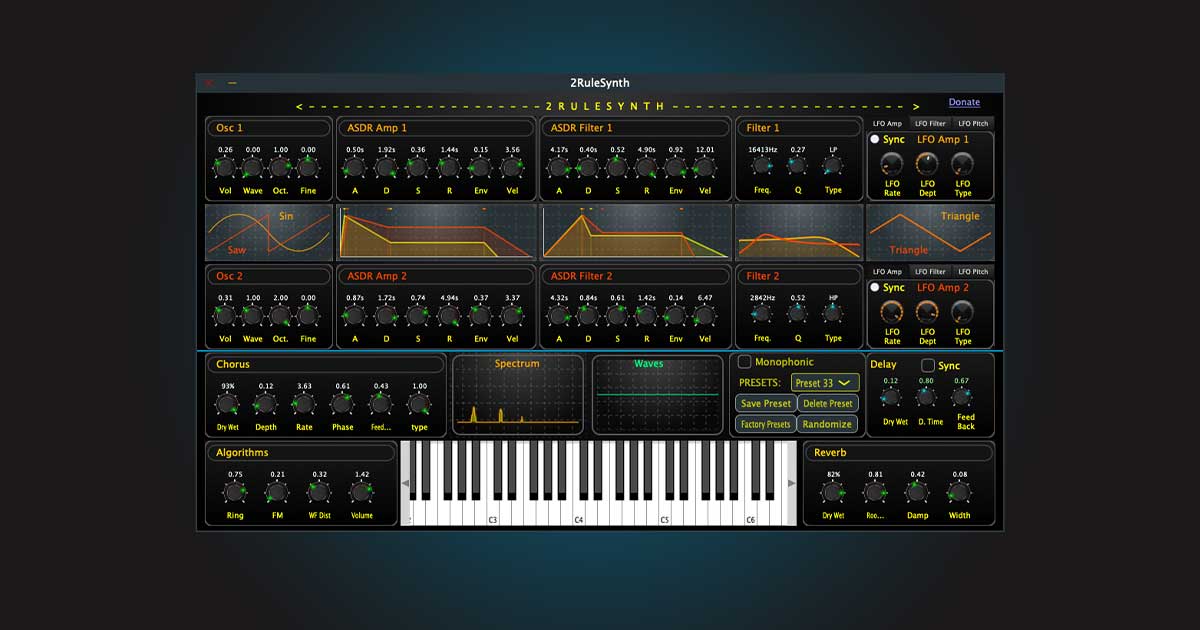
Task: Select lower LFO Pitch tab
Action: 973,272
